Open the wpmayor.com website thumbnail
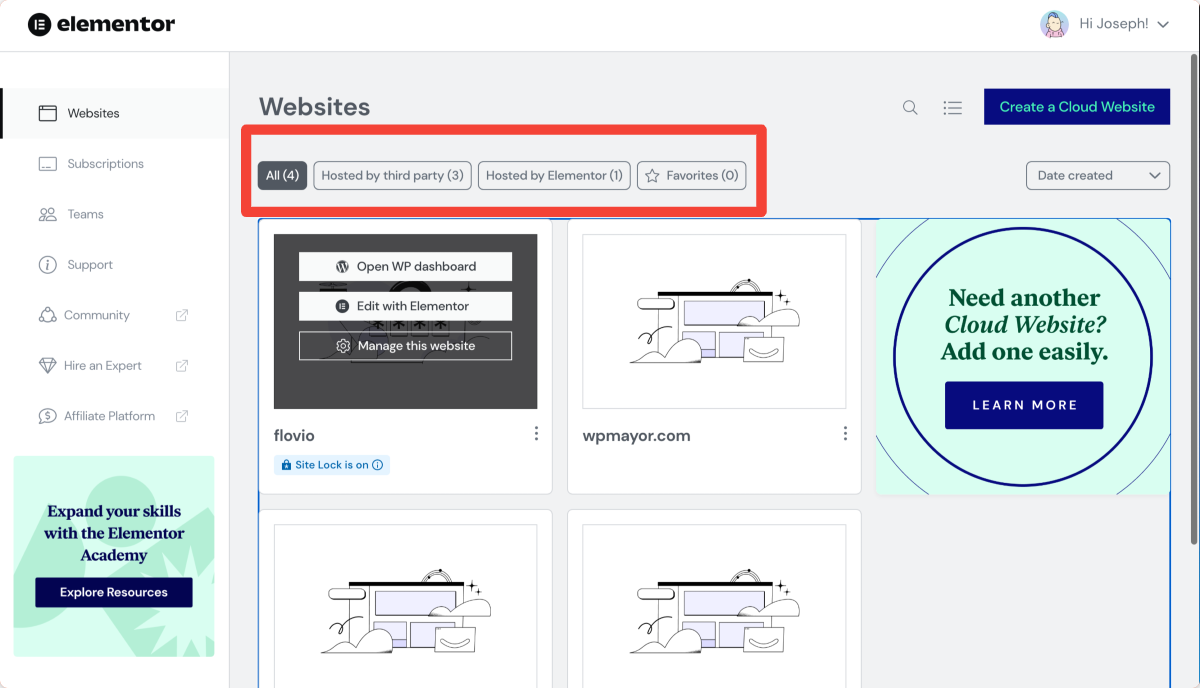 tap(714, 321)
